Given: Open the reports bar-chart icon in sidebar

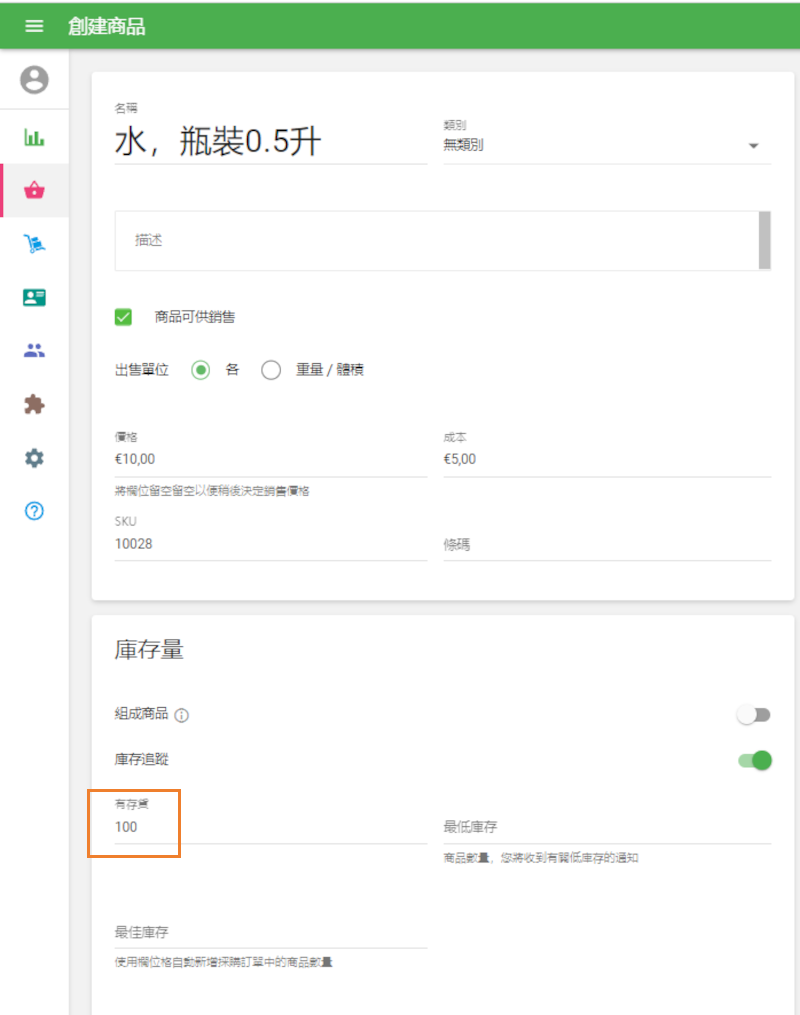Looking at the screenshot, I should tap(34, 137).
